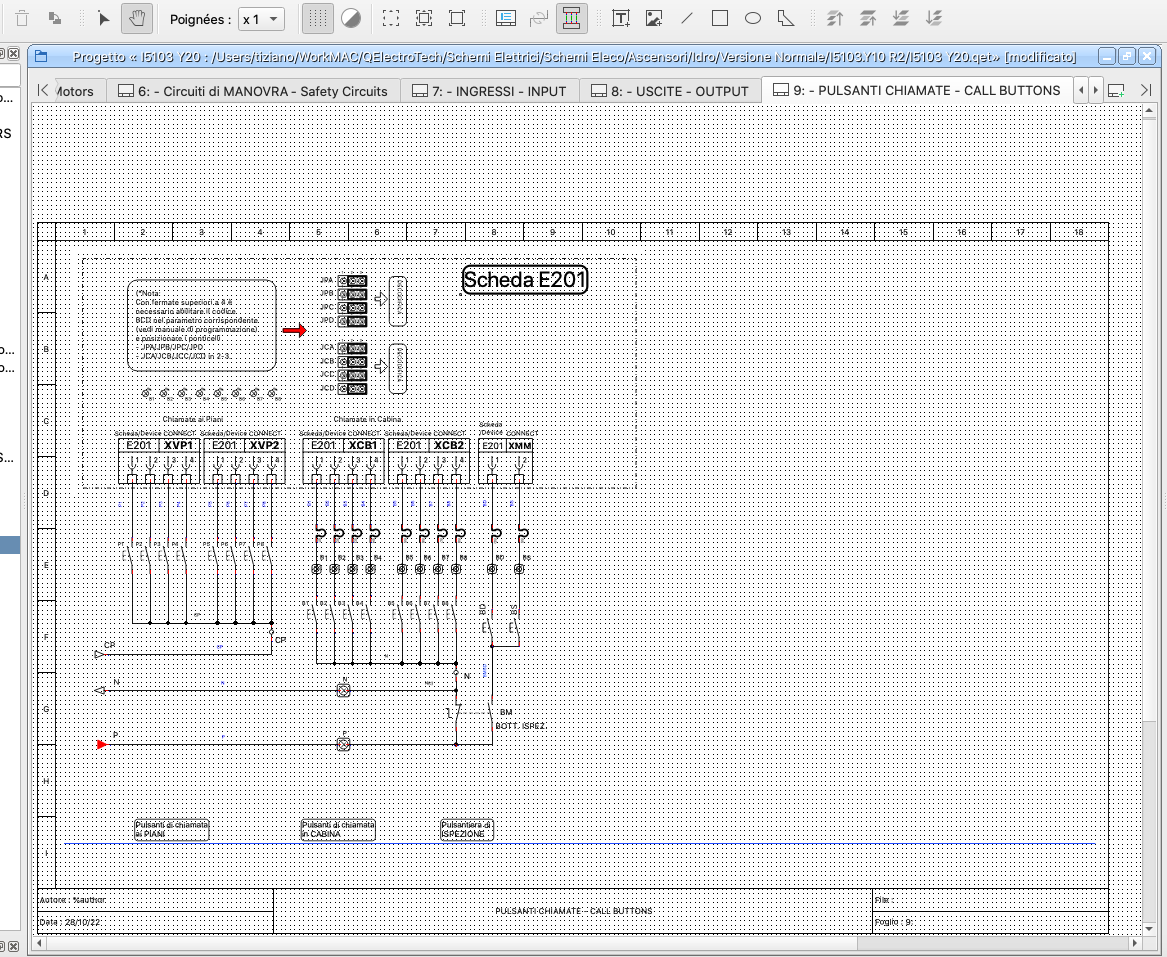The height and width of the screenshot is (957, 1167).
Task: Activate the hand view mode tool
Action: pyautogui.click(x=137, y=19)
